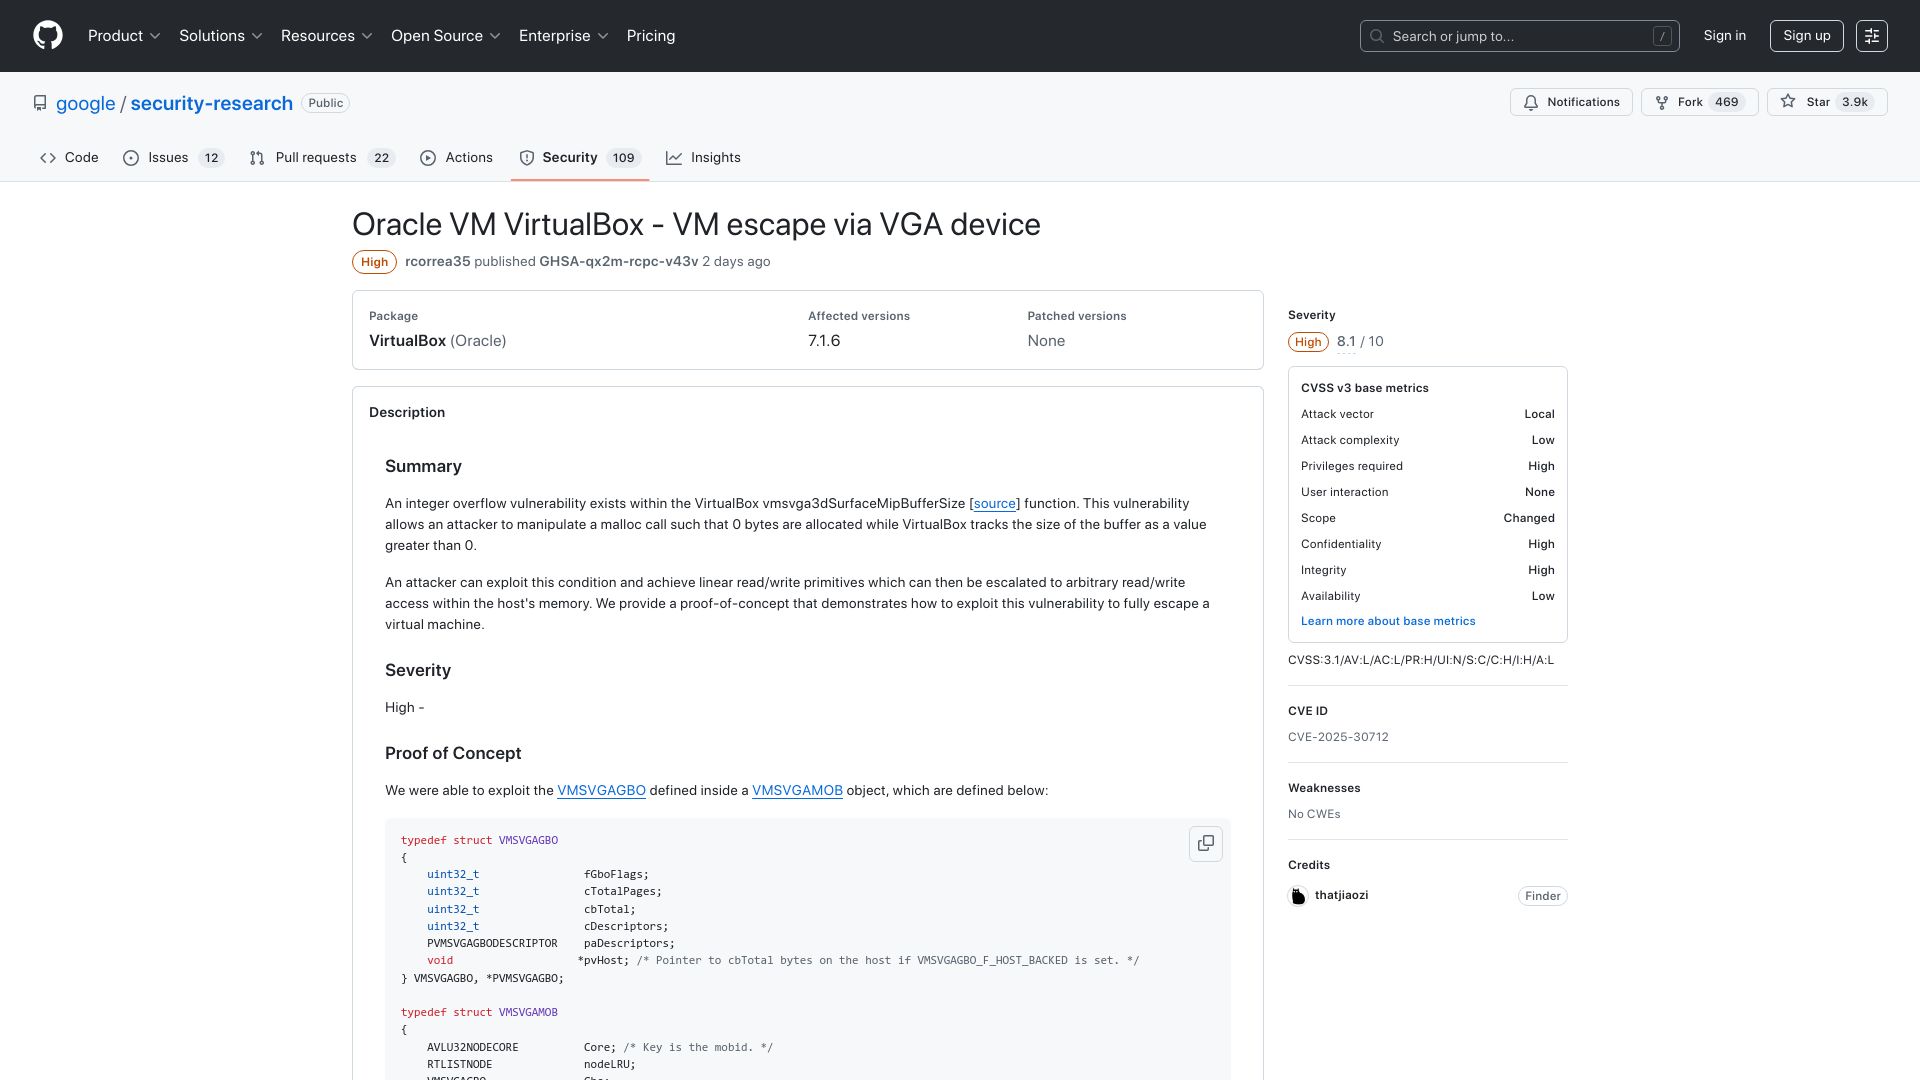1920x1080 pixels.
Task: Switch to the Code tab
Action: tap(69, 158)
